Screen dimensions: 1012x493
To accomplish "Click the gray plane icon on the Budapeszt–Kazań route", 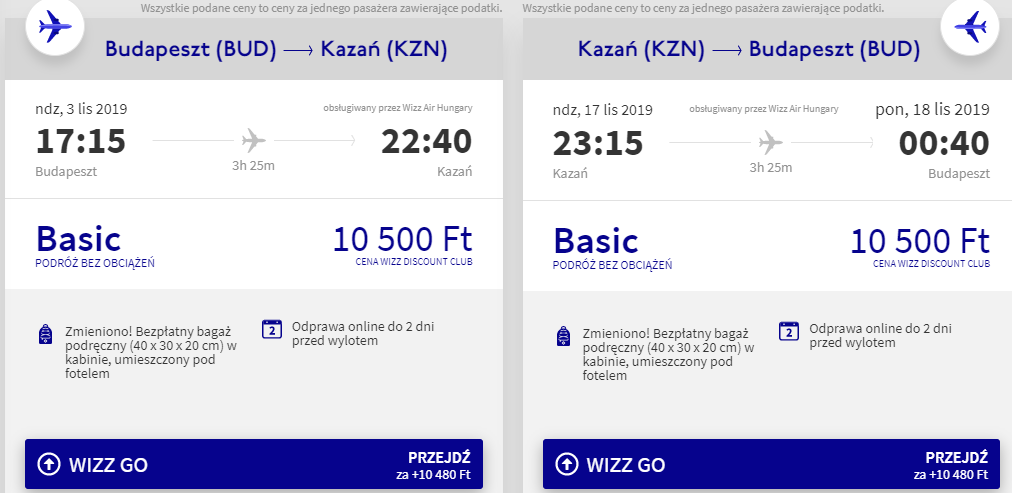I will click(254, 140).
